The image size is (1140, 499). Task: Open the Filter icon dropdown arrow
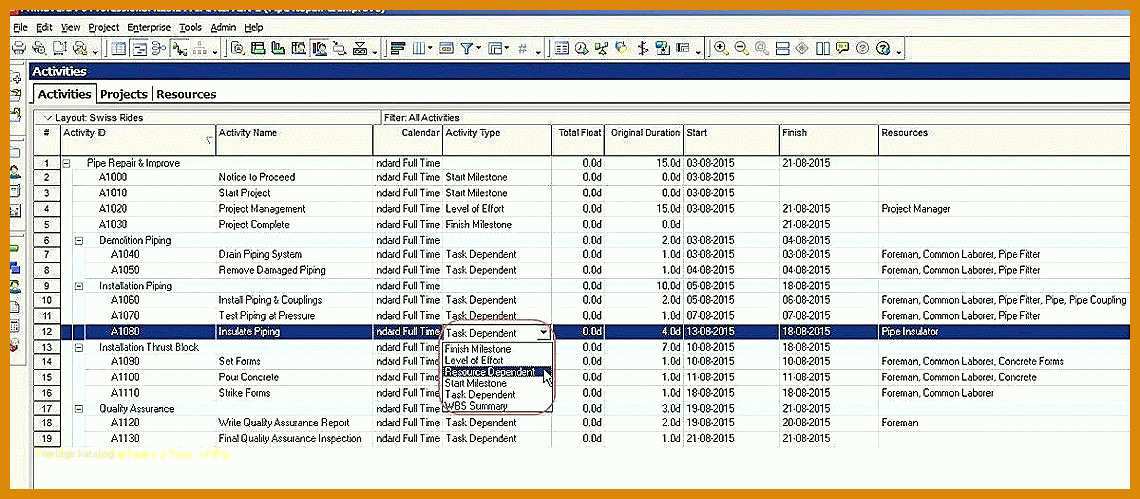tap(478, 48)
